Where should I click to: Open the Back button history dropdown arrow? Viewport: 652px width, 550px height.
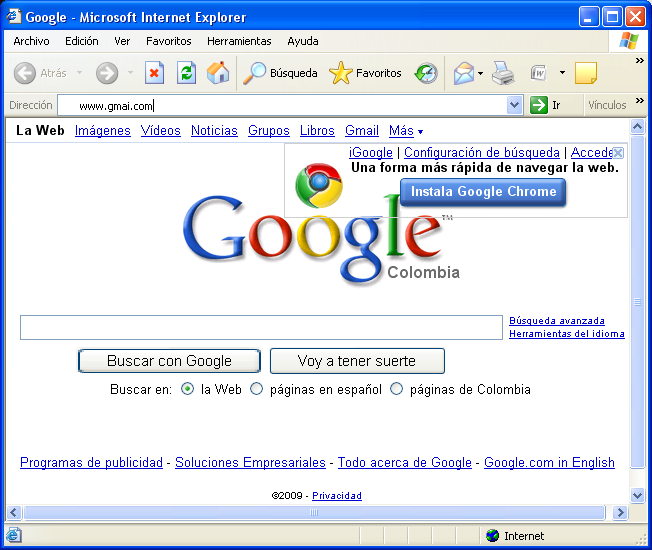pos(80,73)
